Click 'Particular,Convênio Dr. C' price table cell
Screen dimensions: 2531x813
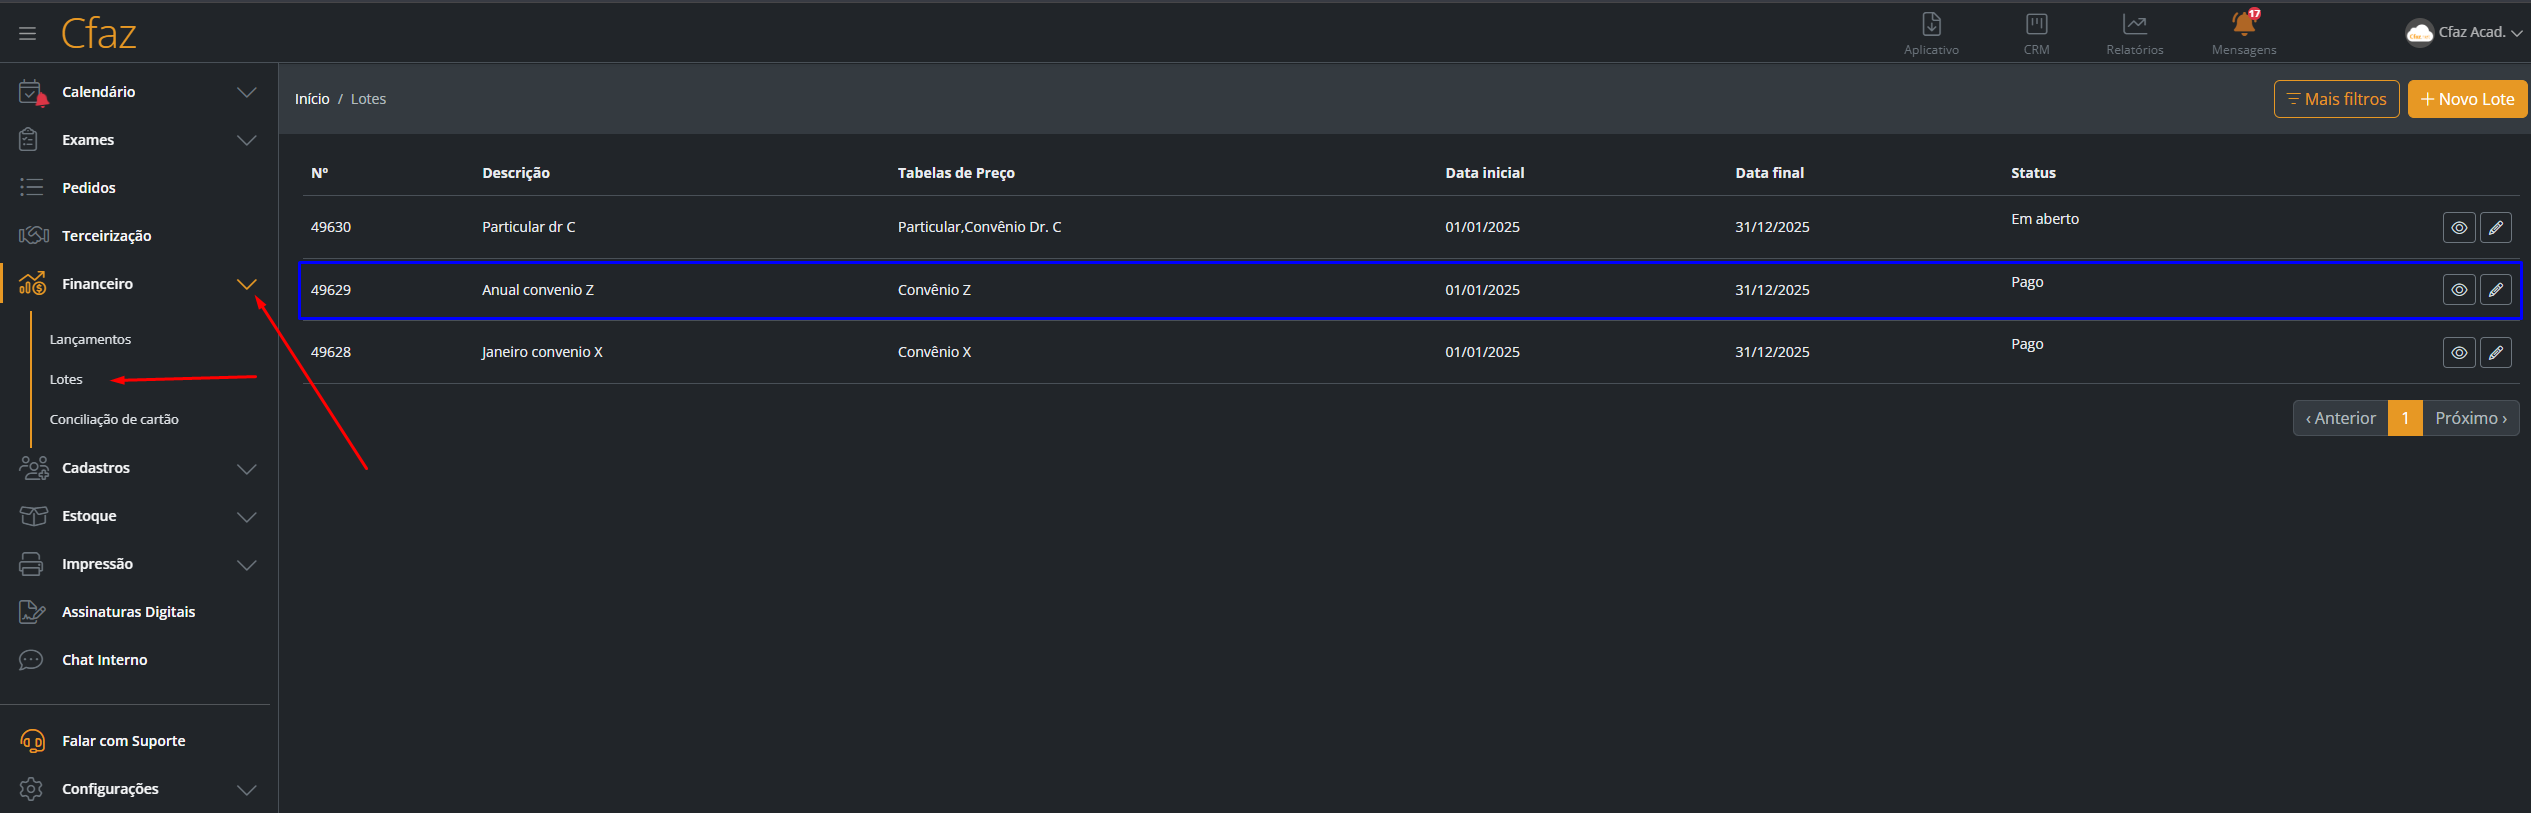click(x=980, y=227)
